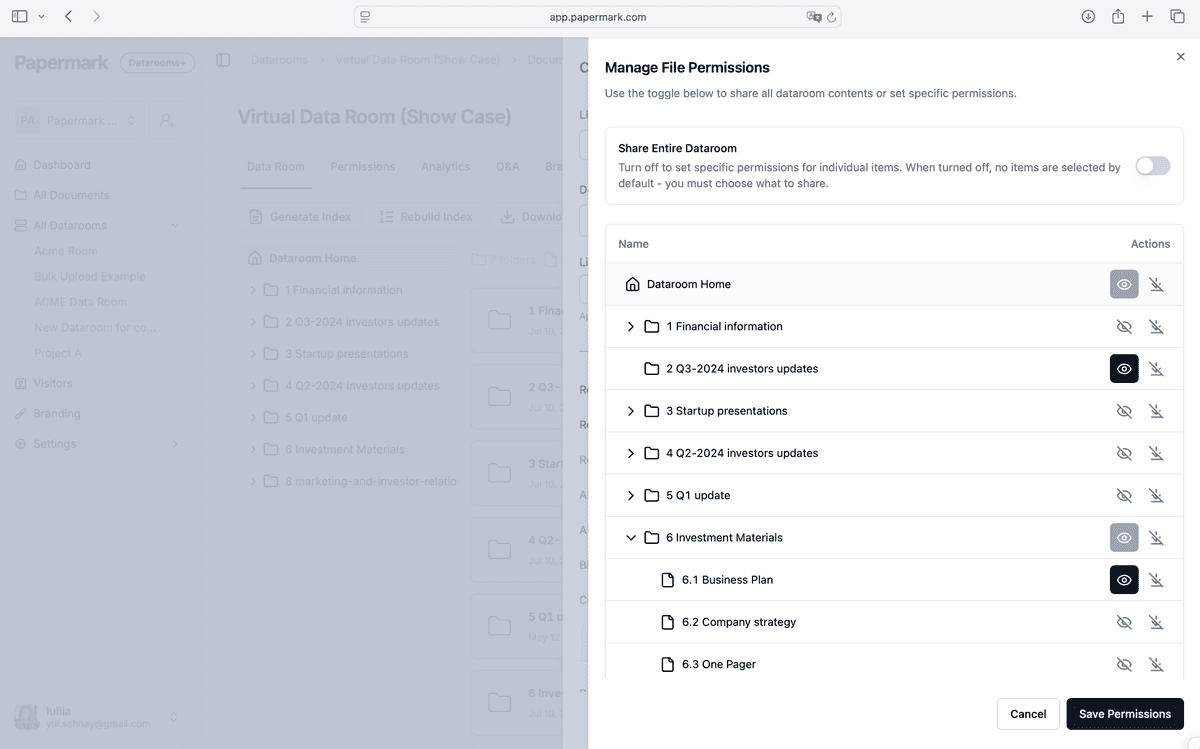Click the tab overview icon at top right

pos(1176,16)
